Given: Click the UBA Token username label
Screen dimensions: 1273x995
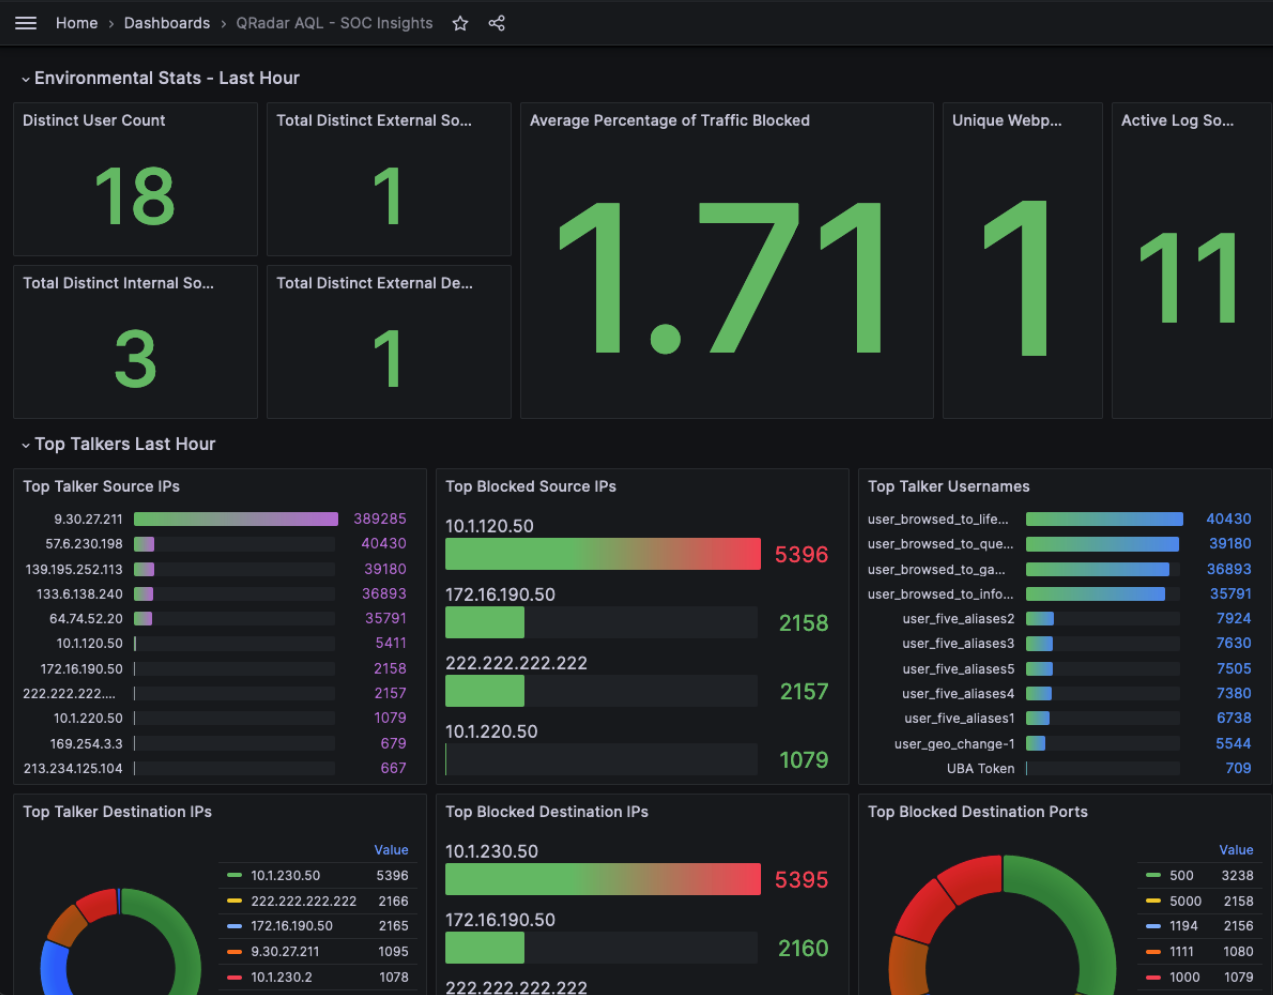Looking at the screenshot, I should [981, 769].
